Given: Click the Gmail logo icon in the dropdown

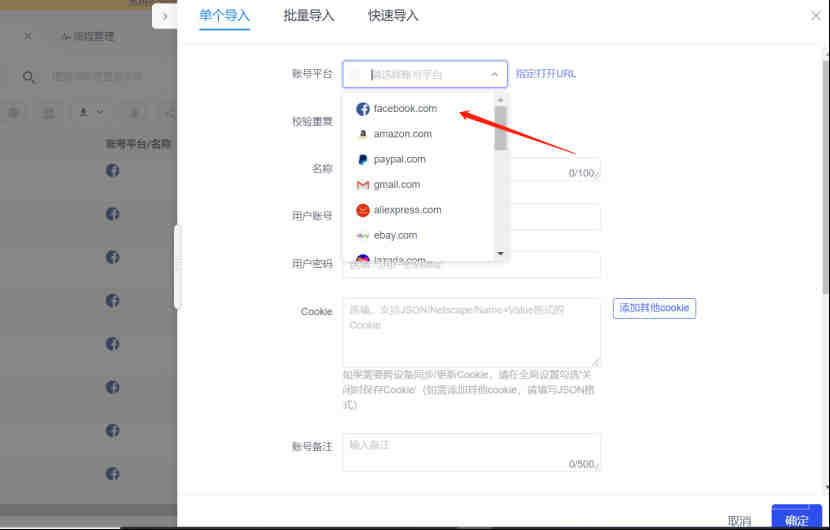Looking at the screenshot, I should click(363, 185).
